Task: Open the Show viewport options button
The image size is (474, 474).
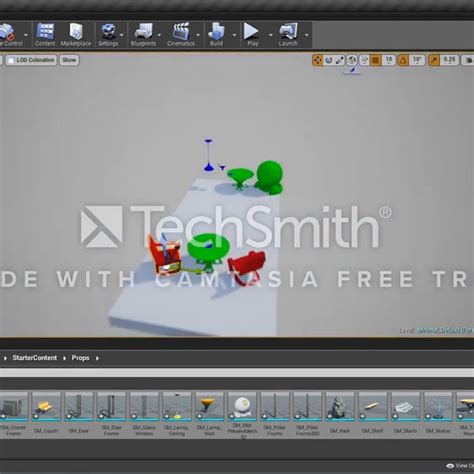Action: point(69,60)
